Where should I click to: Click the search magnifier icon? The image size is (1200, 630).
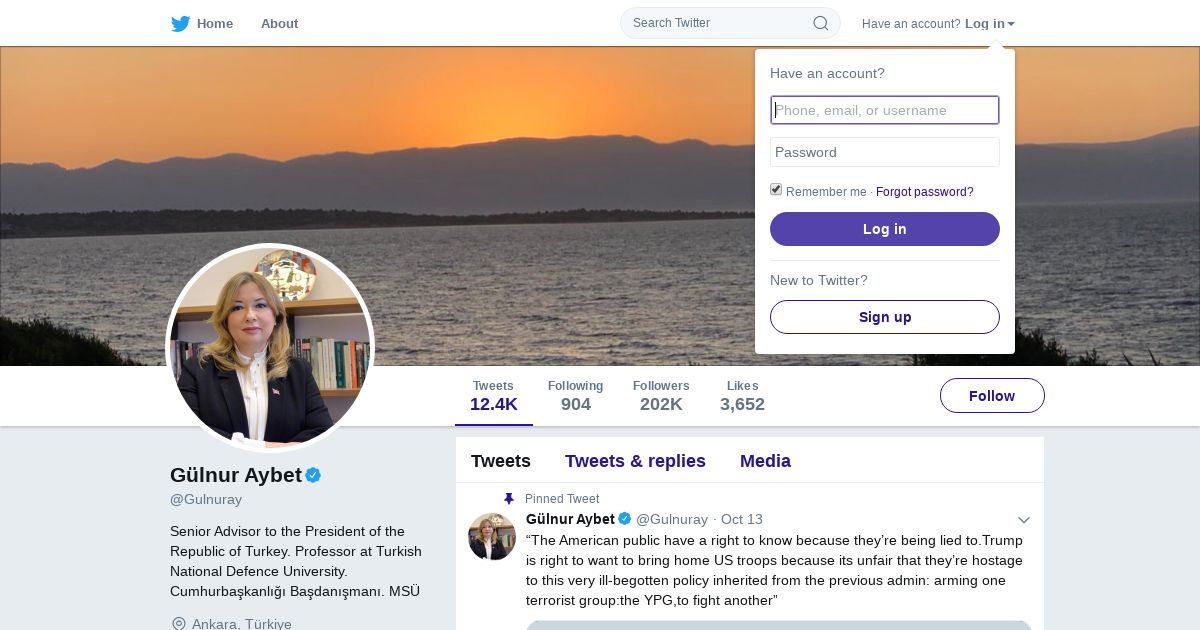[x=820, y=23]
